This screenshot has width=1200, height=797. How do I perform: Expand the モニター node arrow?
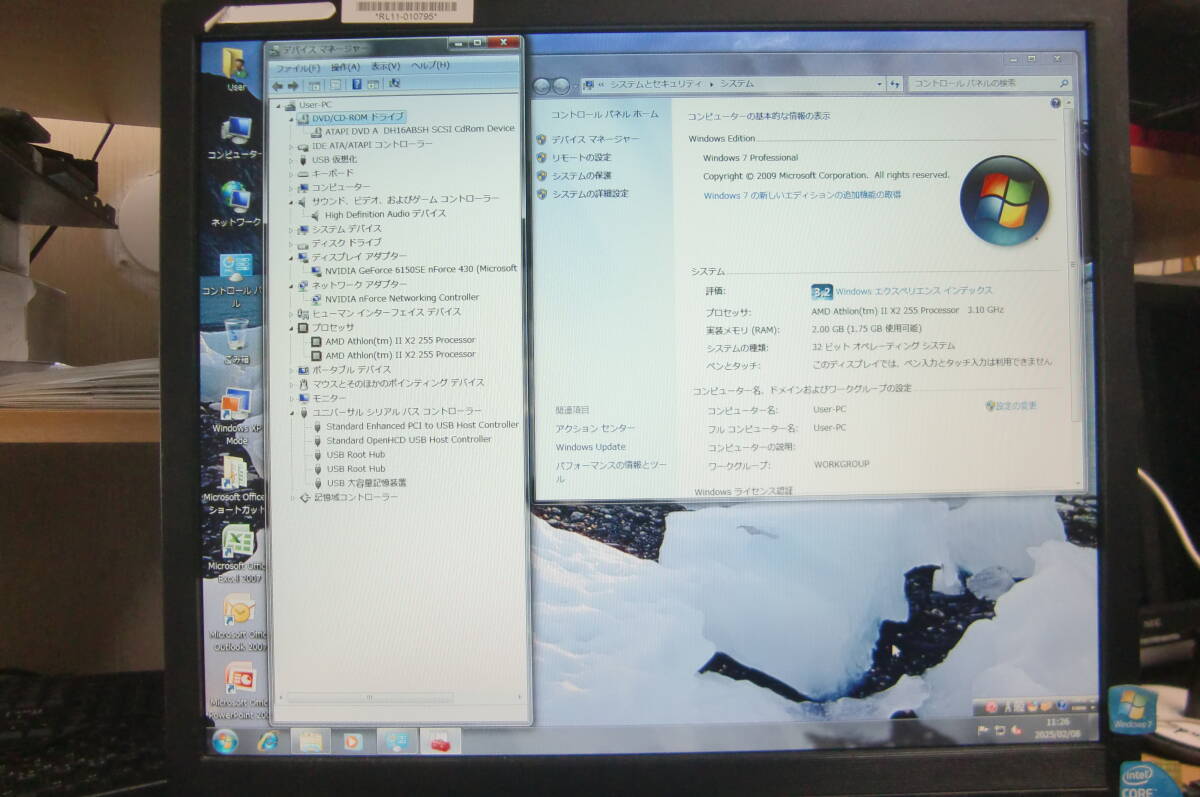click(x=293, y=398)
